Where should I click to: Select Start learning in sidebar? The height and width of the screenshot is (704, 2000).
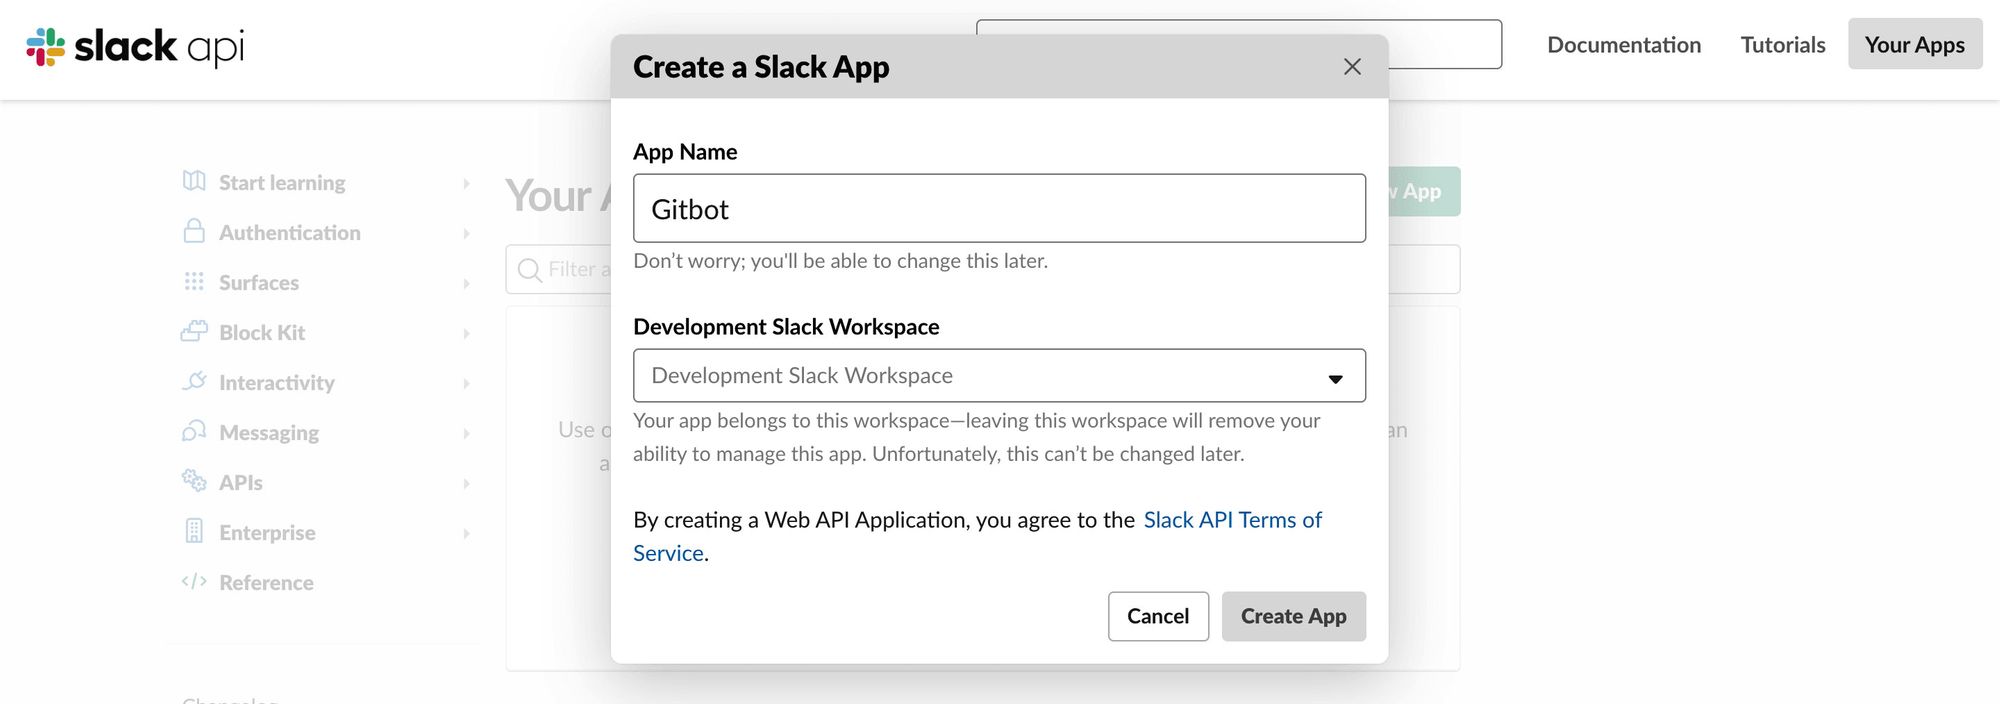click(x=282, y=183)
